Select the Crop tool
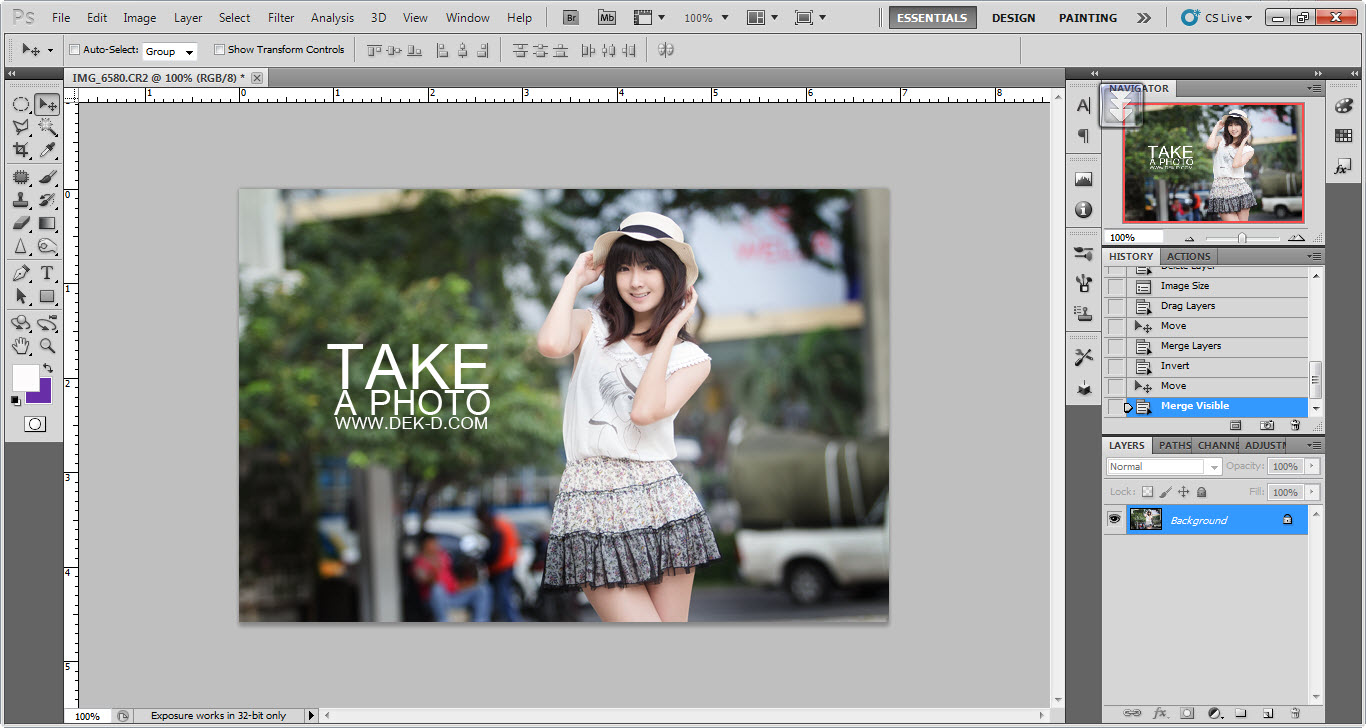 [20, 150]
